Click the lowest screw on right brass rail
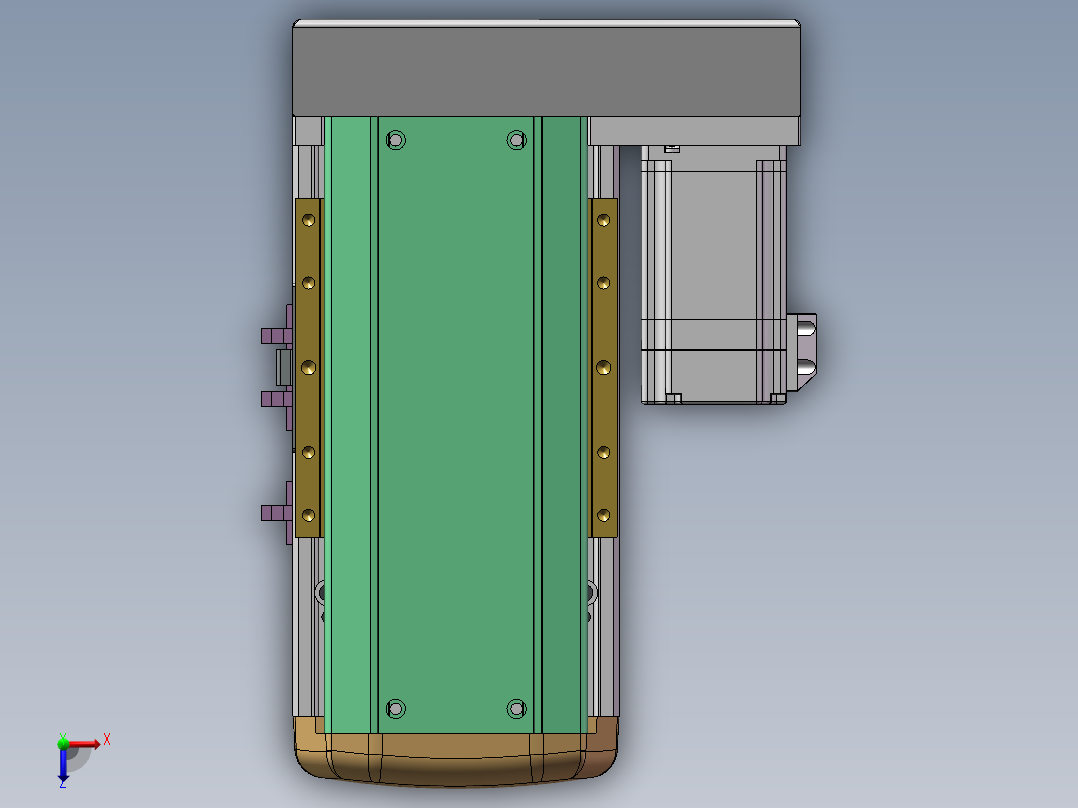Image resolution: width=1078 pixels, height=808 pixels. pos(603,515)
